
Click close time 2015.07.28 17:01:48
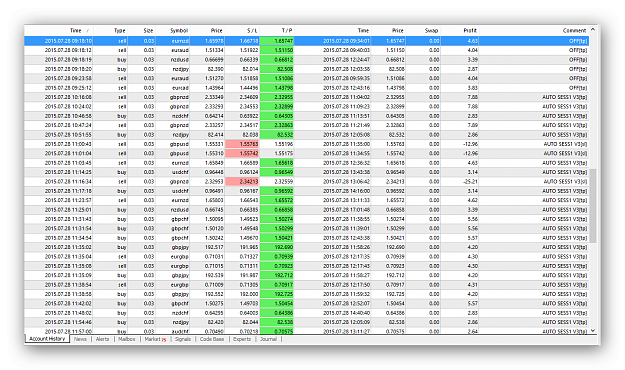coord(346,210)
